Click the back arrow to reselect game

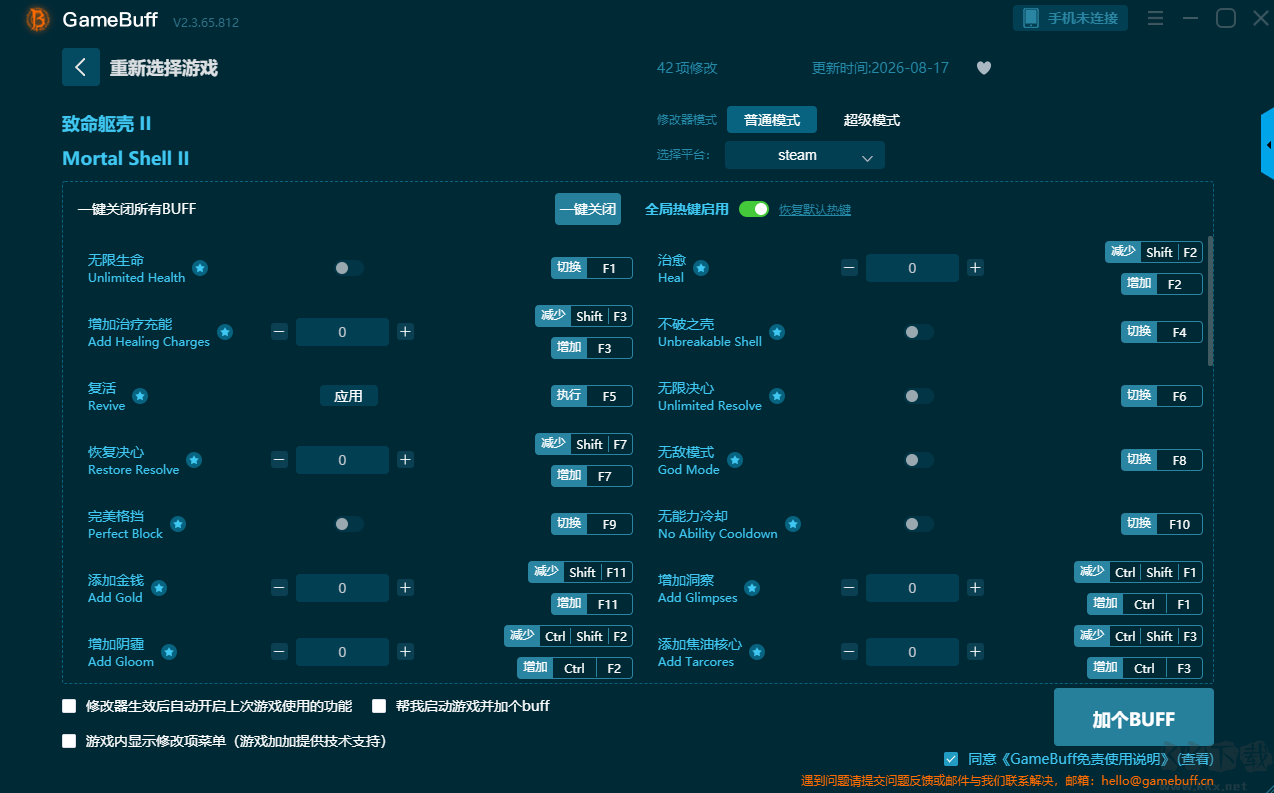(81, 67)
